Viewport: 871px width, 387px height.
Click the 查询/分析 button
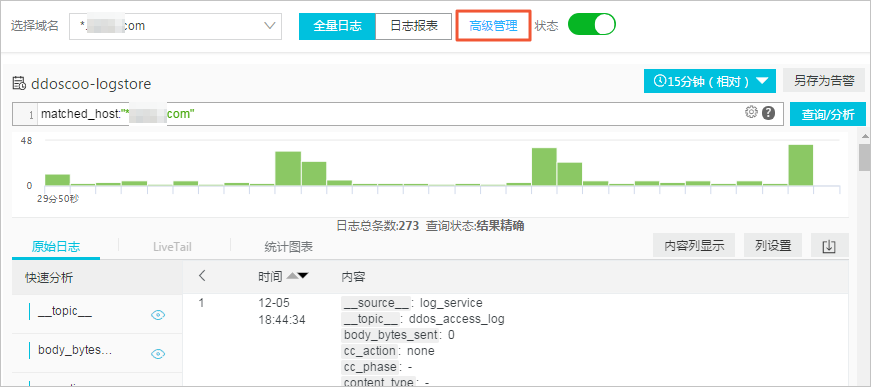pos(828,114)
